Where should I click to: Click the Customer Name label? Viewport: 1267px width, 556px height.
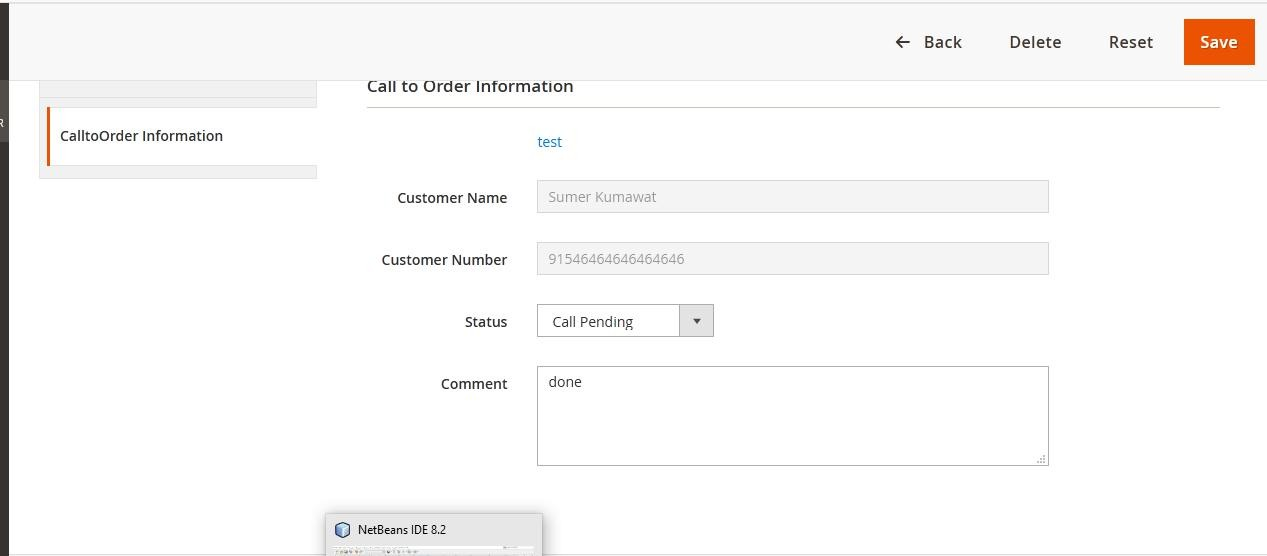(x=451, y=198)
